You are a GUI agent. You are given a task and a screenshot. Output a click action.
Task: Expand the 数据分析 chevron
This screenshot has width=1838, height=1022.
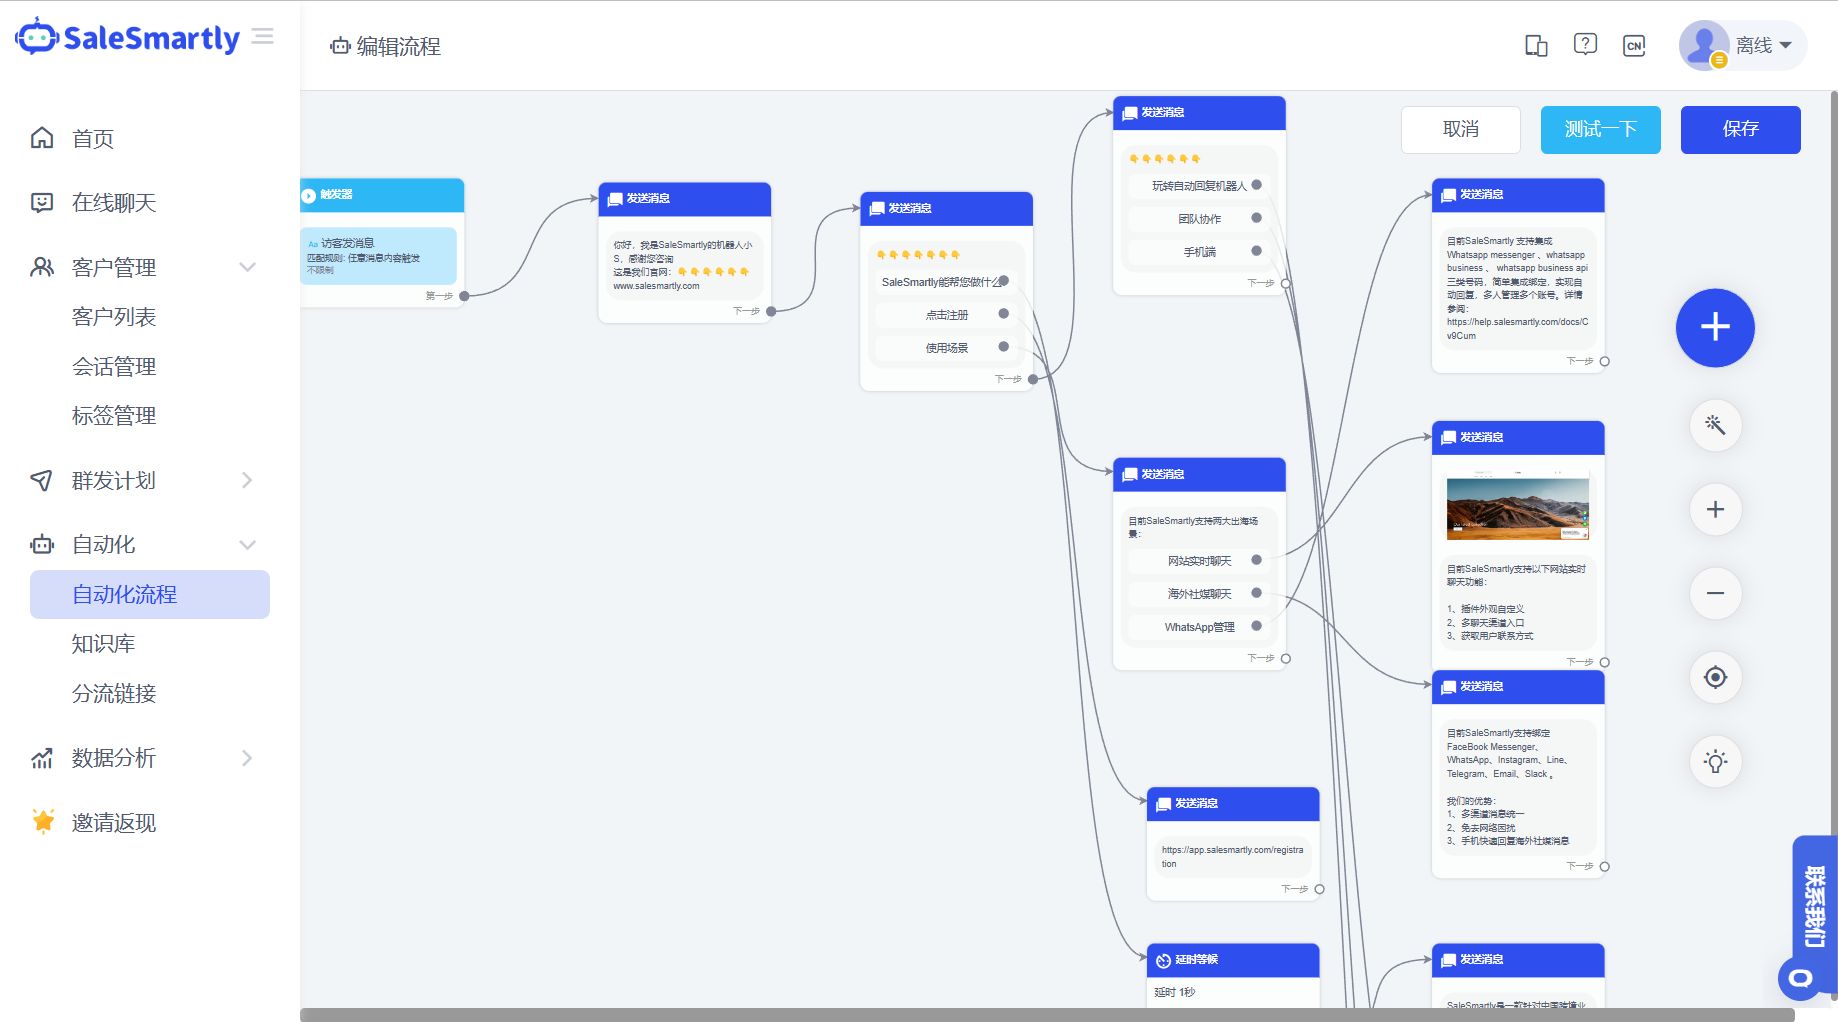point(248,758)
